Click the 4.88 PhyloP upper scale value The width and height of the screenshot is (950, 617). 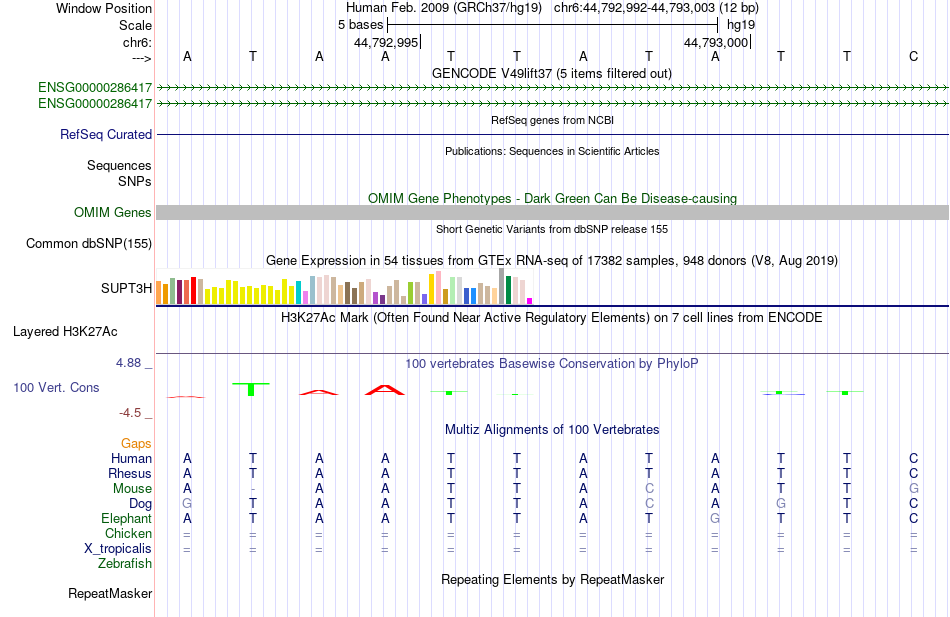tap(128, 362)
